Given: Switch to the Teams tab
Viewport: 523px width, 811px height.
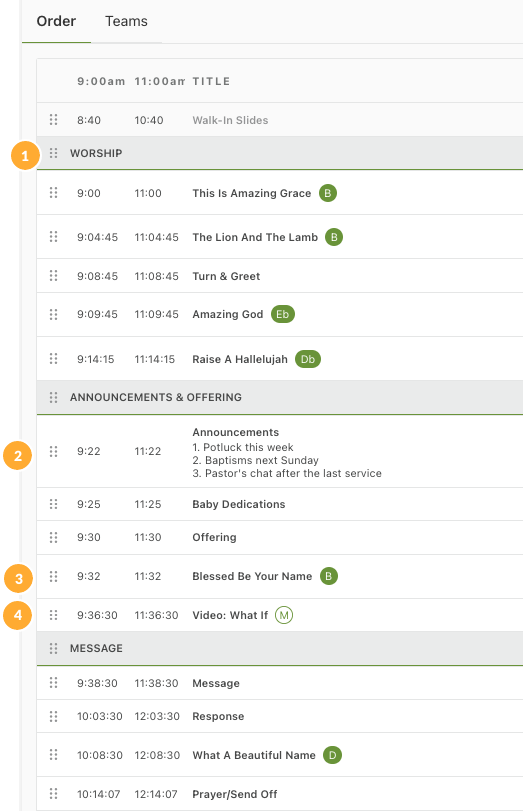Looking at the screenshot, I should tap(126, 21).
